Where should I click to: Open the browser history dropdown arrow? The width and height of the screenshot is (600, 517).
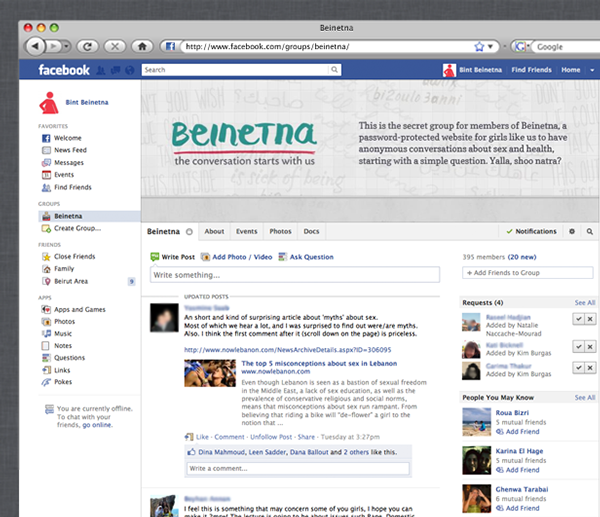[x=66, y=46]
